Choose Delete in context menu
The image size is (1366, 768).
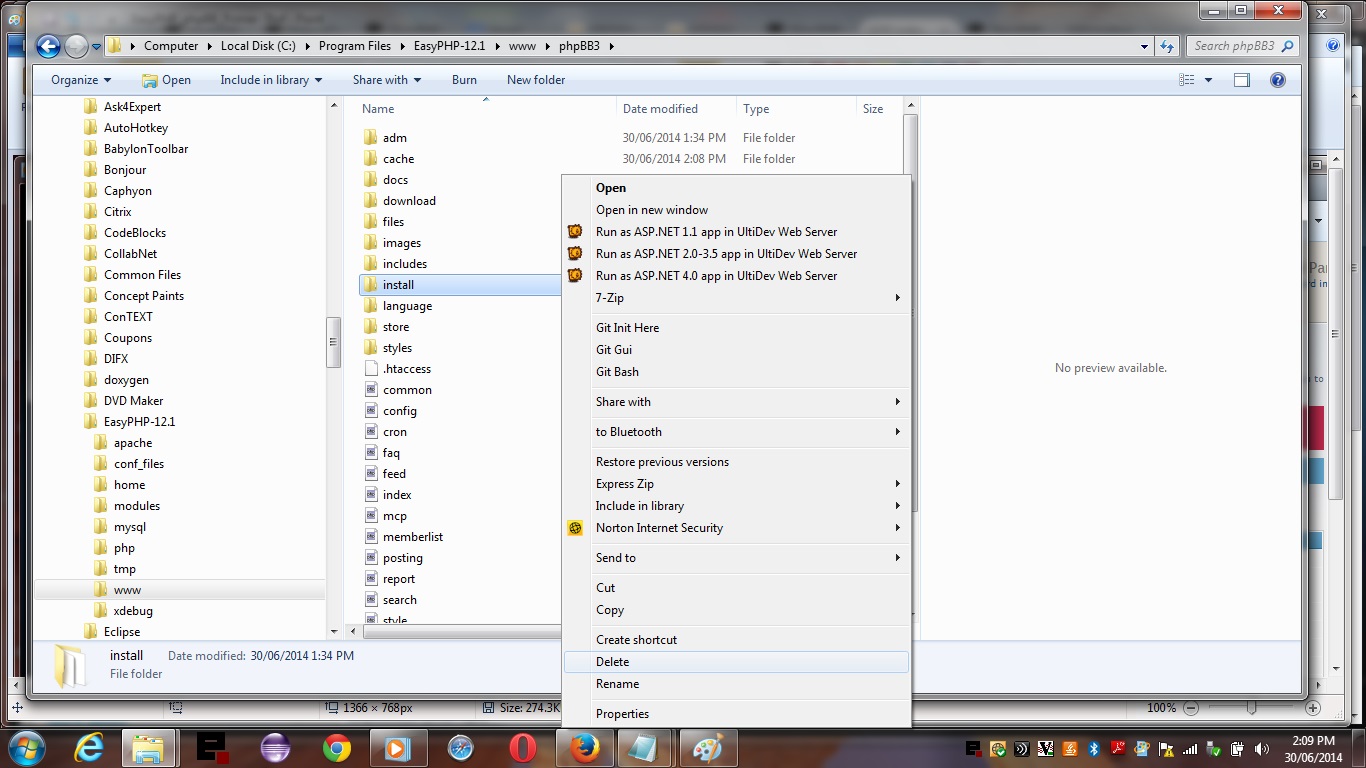pyautogui.click(x=736, y=662)
